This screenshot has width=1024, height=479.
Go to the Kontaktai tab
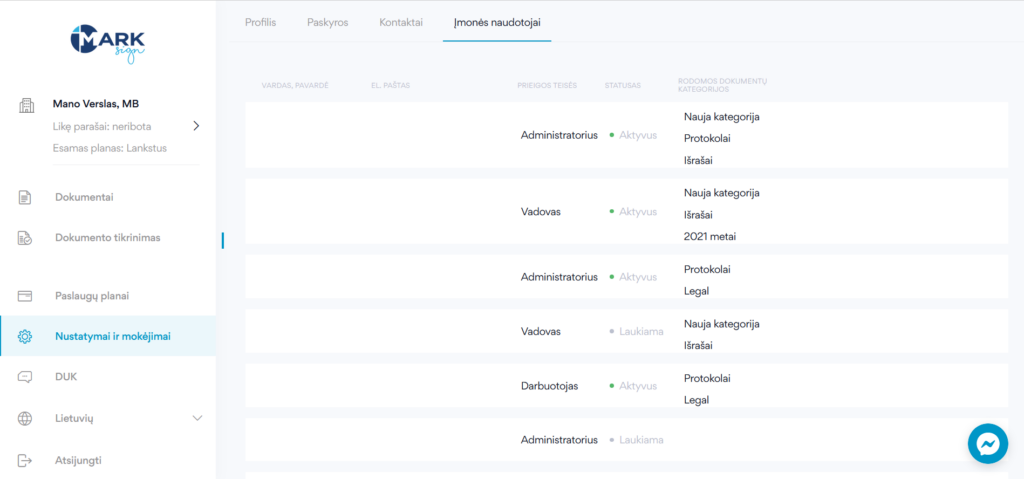401,22
